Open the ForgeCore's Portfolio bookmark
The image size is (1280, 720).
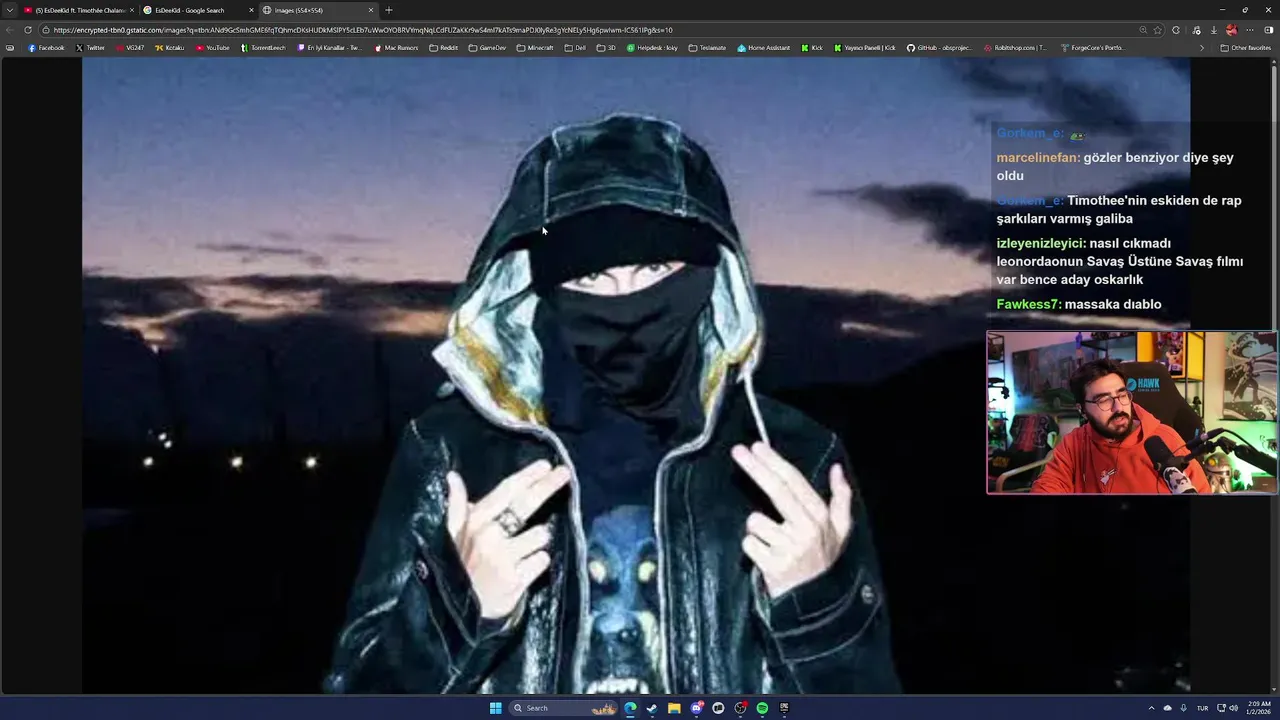[x=1092, y=48]
